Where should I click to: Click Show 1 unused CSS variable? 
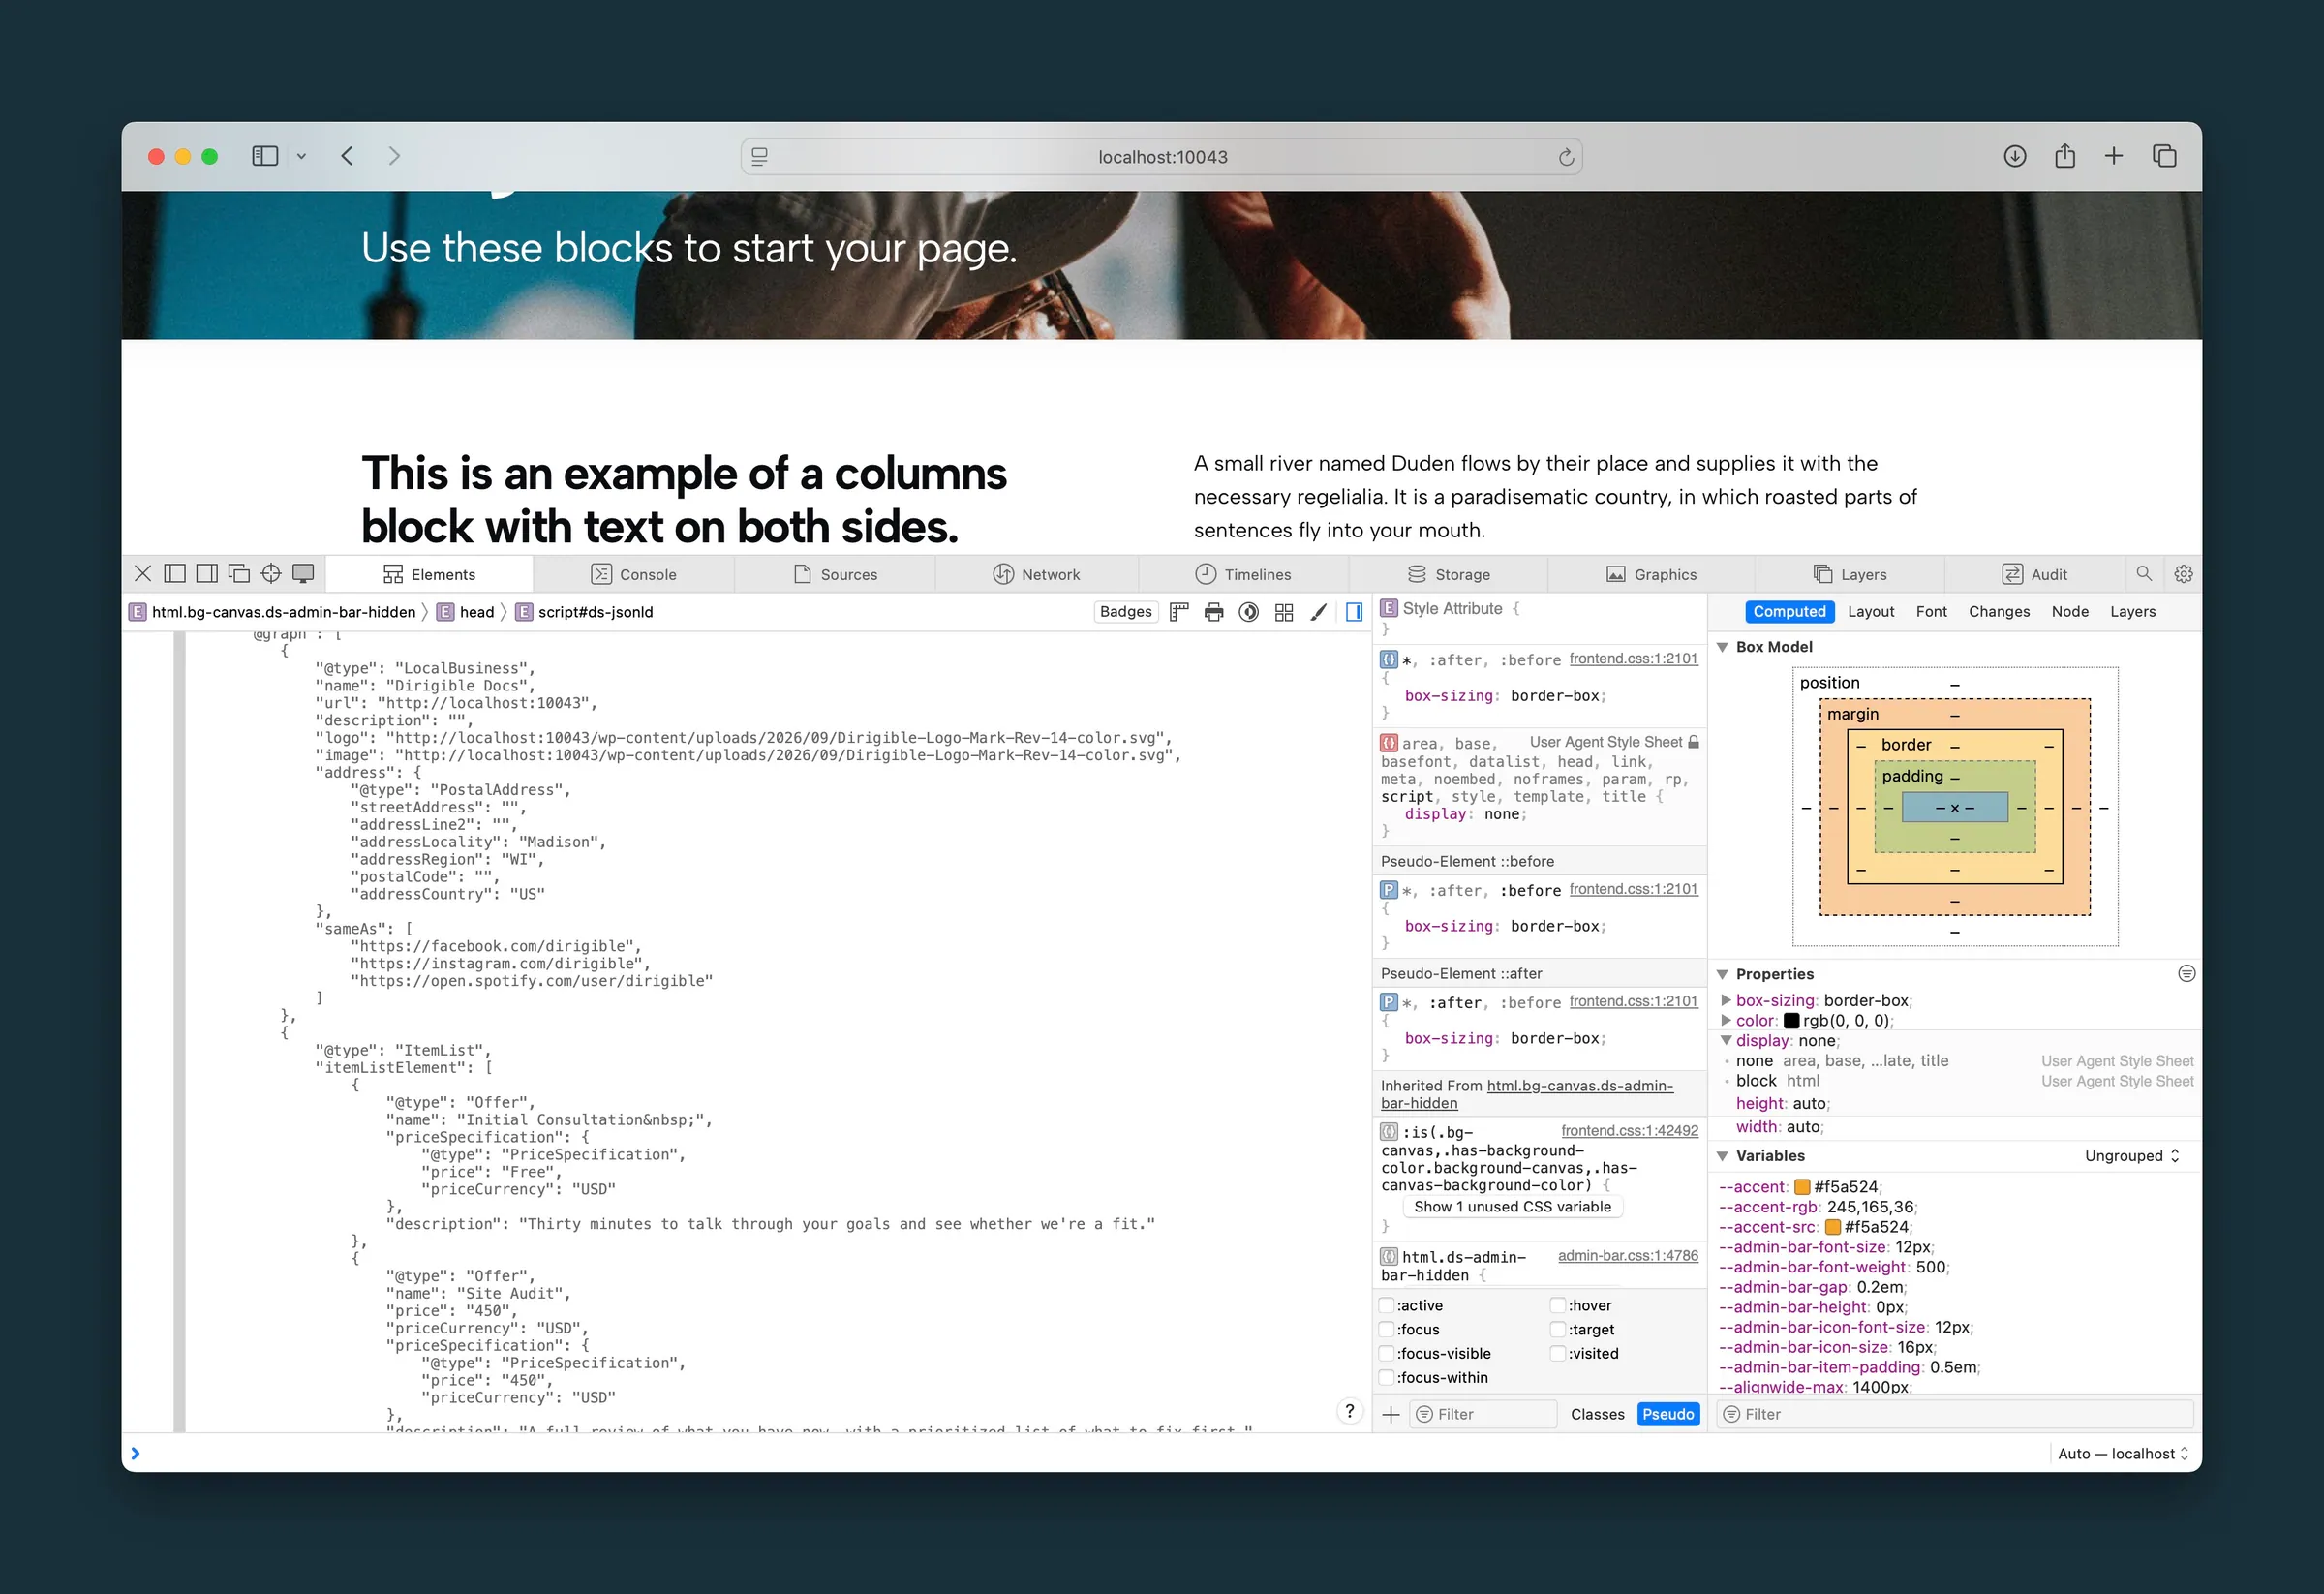pos(1513,1207)
